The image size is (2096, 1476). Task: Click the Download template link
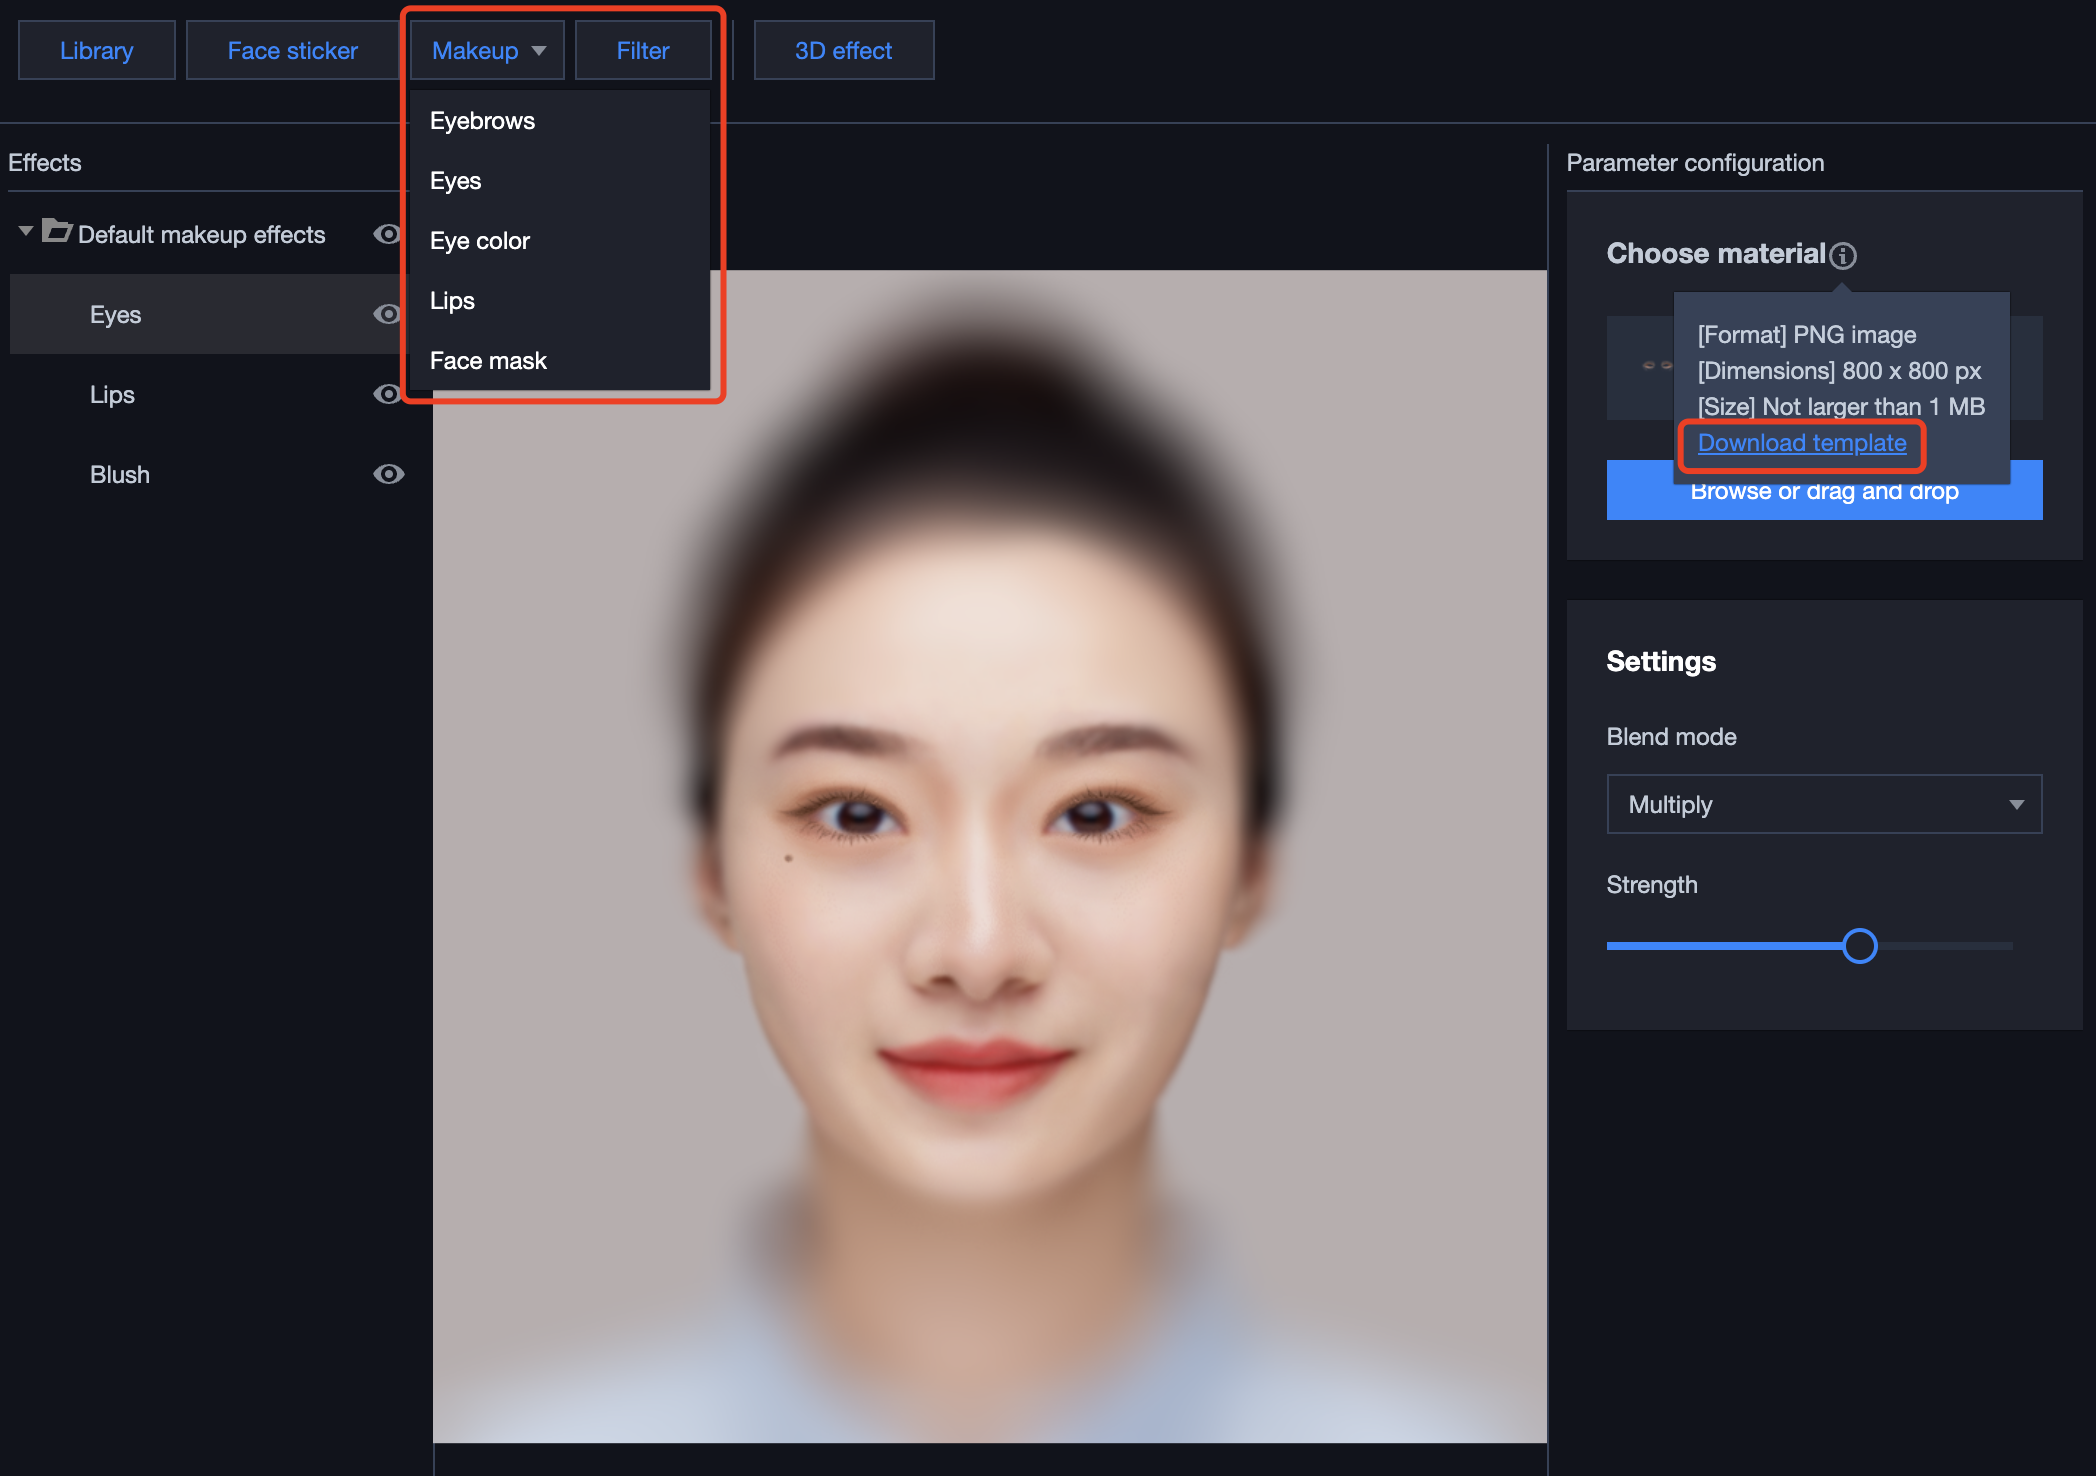pos(1801,443)
